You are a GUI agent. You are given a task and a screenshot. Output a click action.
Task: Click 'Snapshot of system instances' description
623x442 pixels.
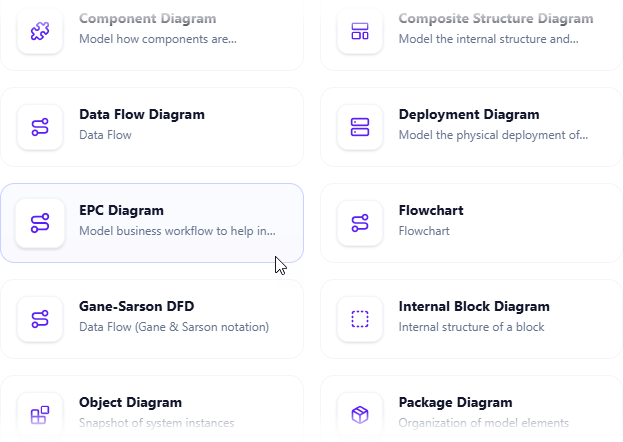[156, 423]
